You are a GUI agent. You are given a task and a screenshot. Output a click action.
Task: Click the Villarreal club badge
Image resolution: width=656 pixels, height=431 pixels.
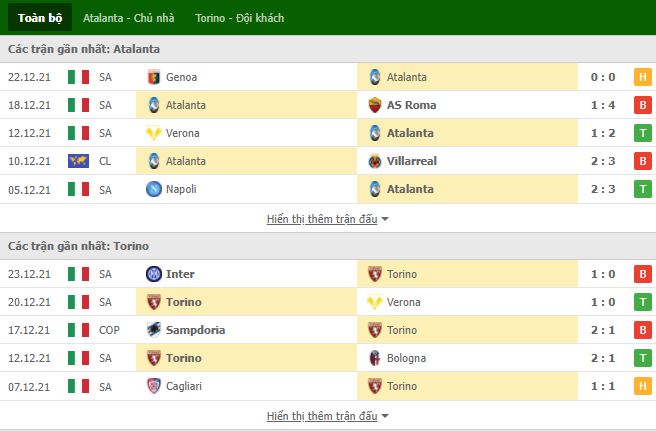[x=375, y=161]
